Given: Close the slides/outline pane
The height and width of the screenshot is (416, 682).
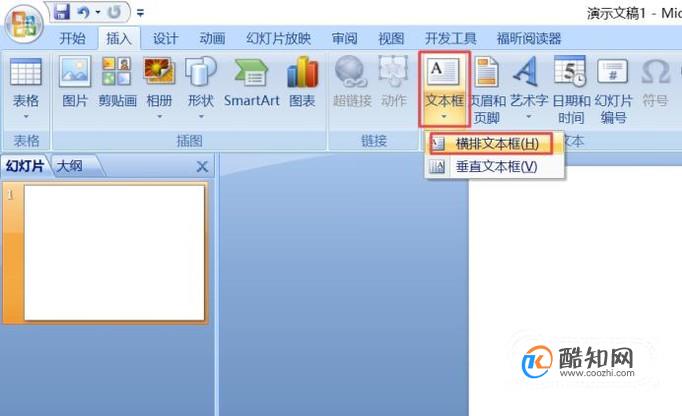Looking at the screenshot, I should [x=202, y=166].
